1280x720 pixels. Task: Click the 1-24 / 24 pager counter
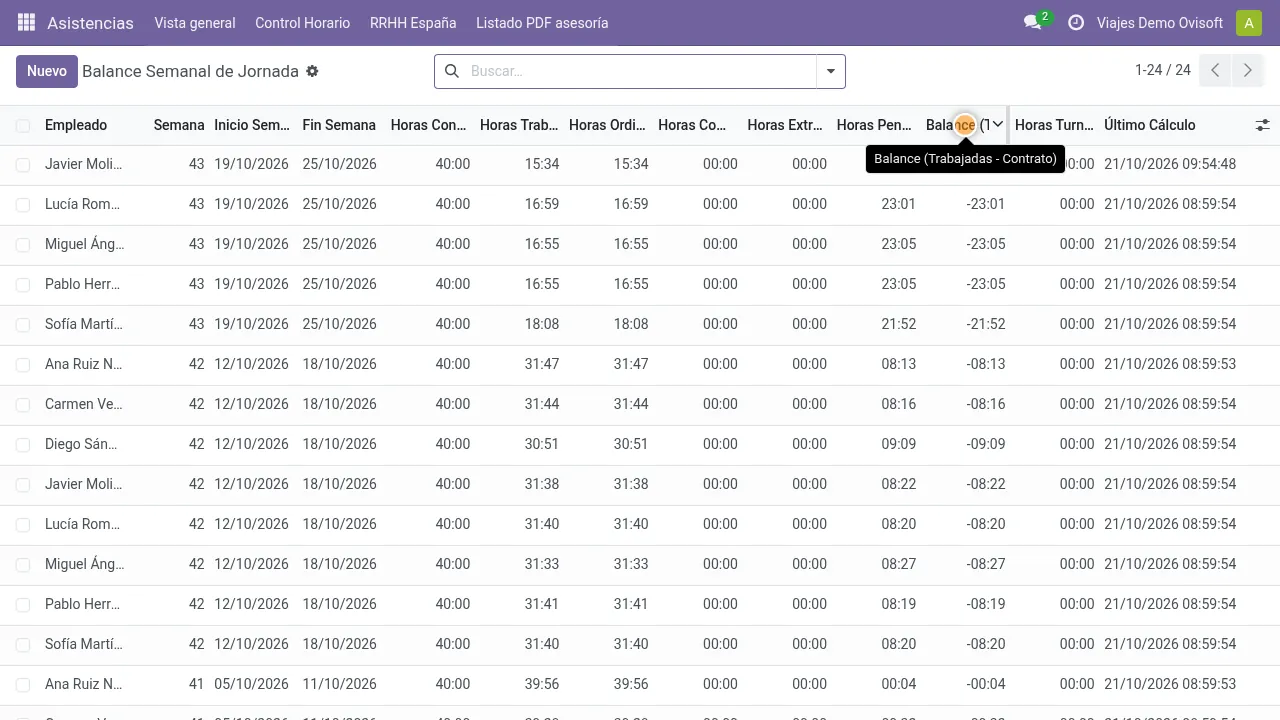tap(1162, 70)
